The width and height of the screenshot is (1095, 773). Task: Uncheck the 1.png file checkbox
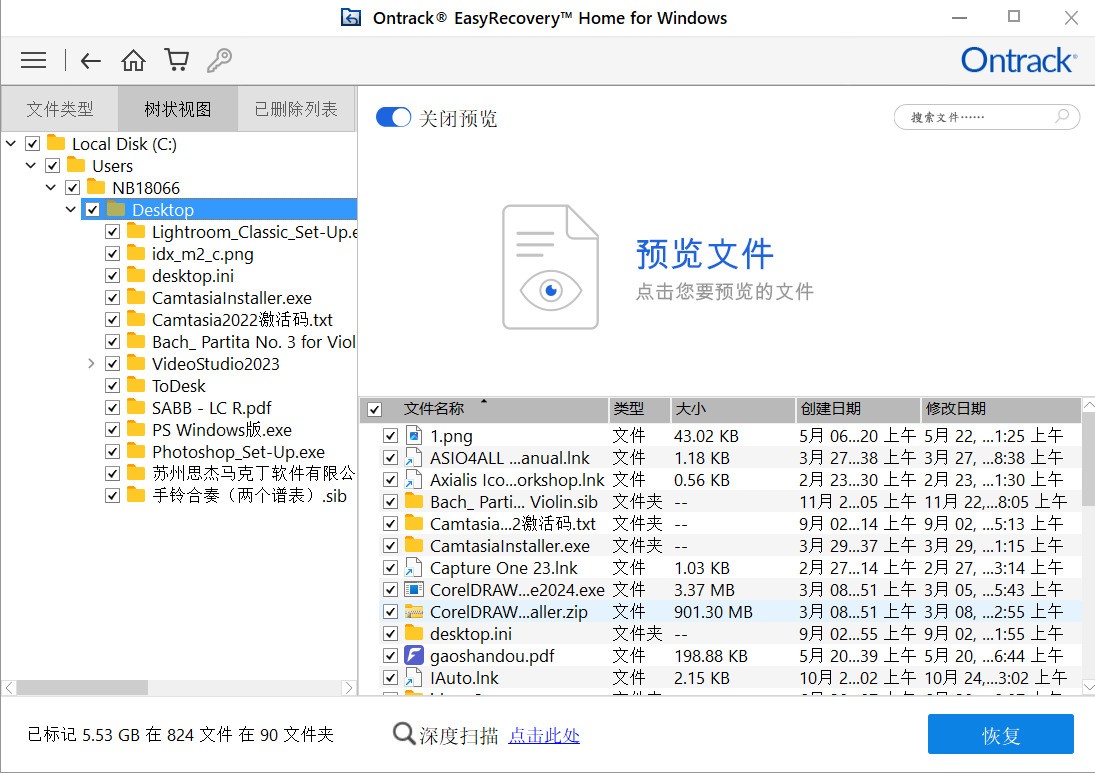pyautogui.click(x=390, y=435)
